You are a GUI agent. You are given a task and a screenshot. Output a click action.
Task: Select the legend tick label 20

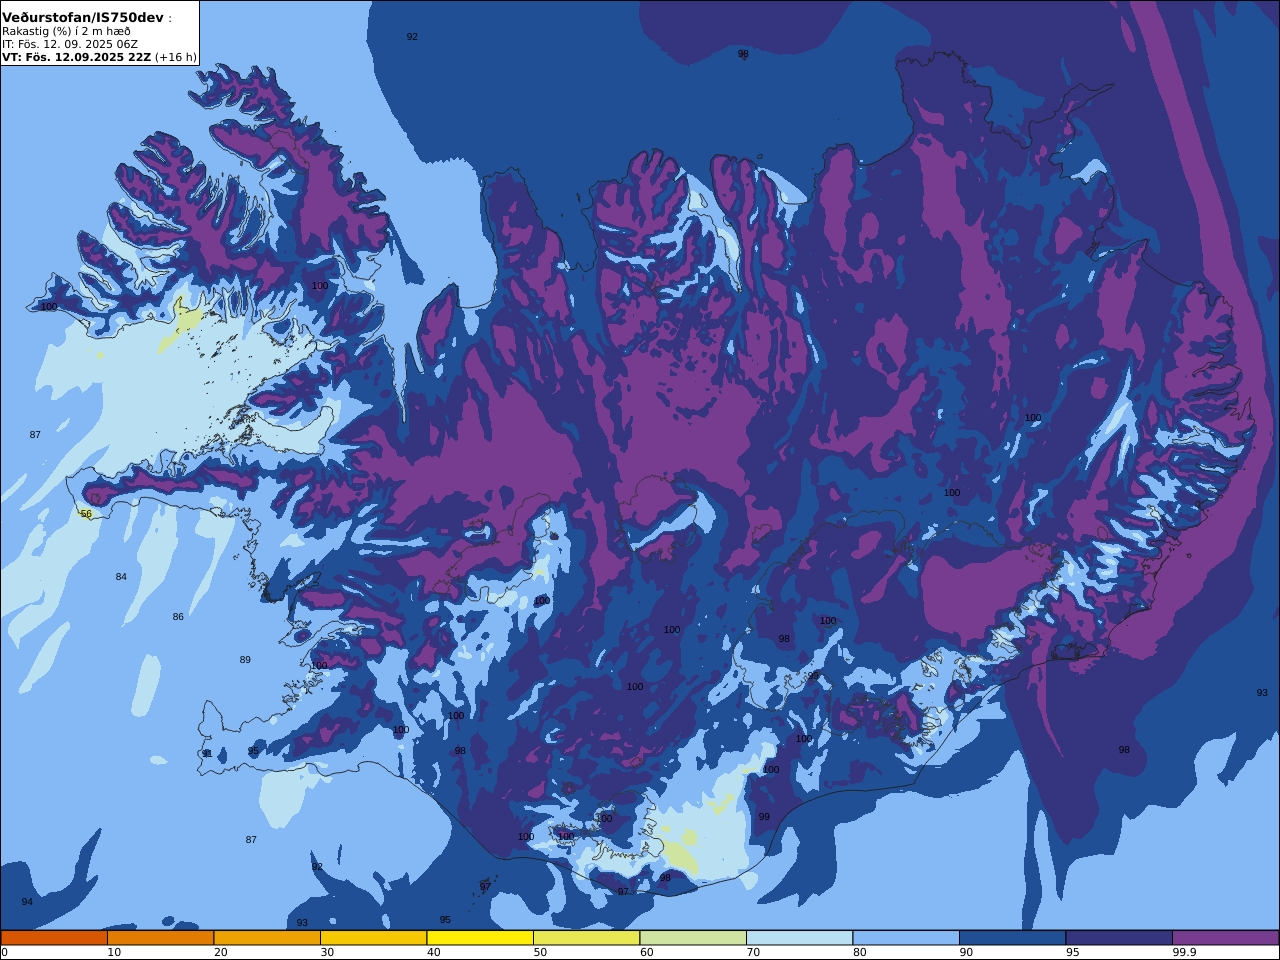click(221, 952)
